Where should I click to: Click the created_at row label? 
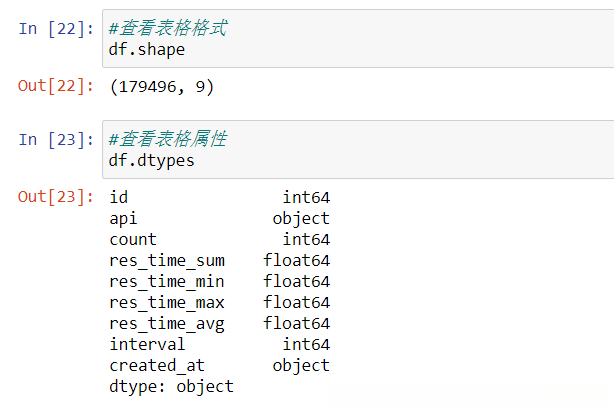tap(157, 365)
